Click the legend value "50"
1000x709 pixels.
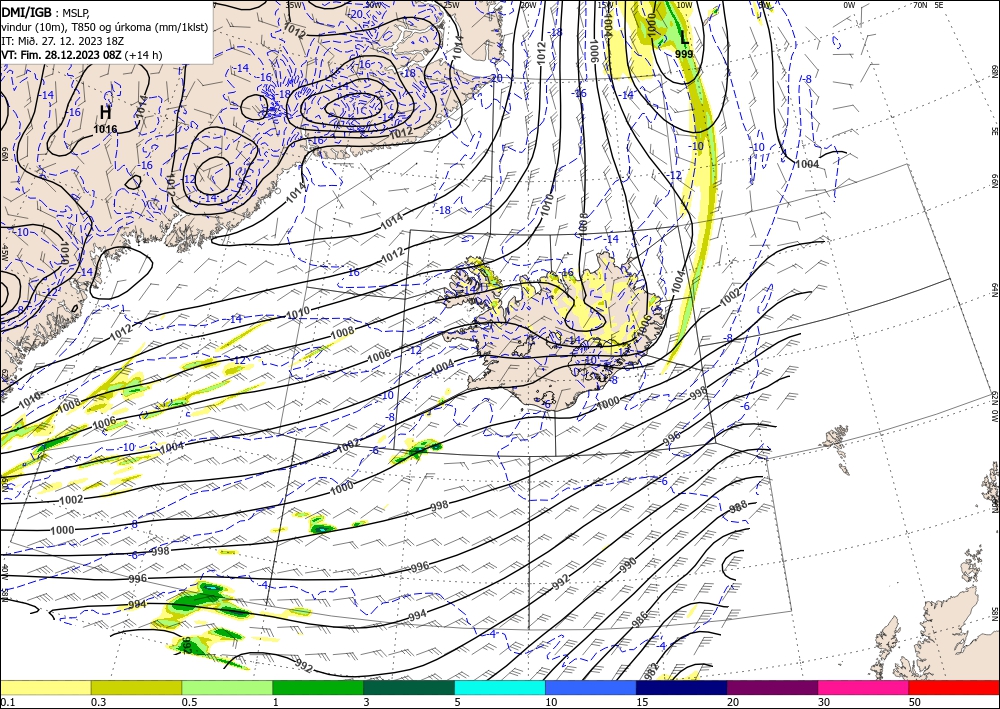tap(915, 702)
